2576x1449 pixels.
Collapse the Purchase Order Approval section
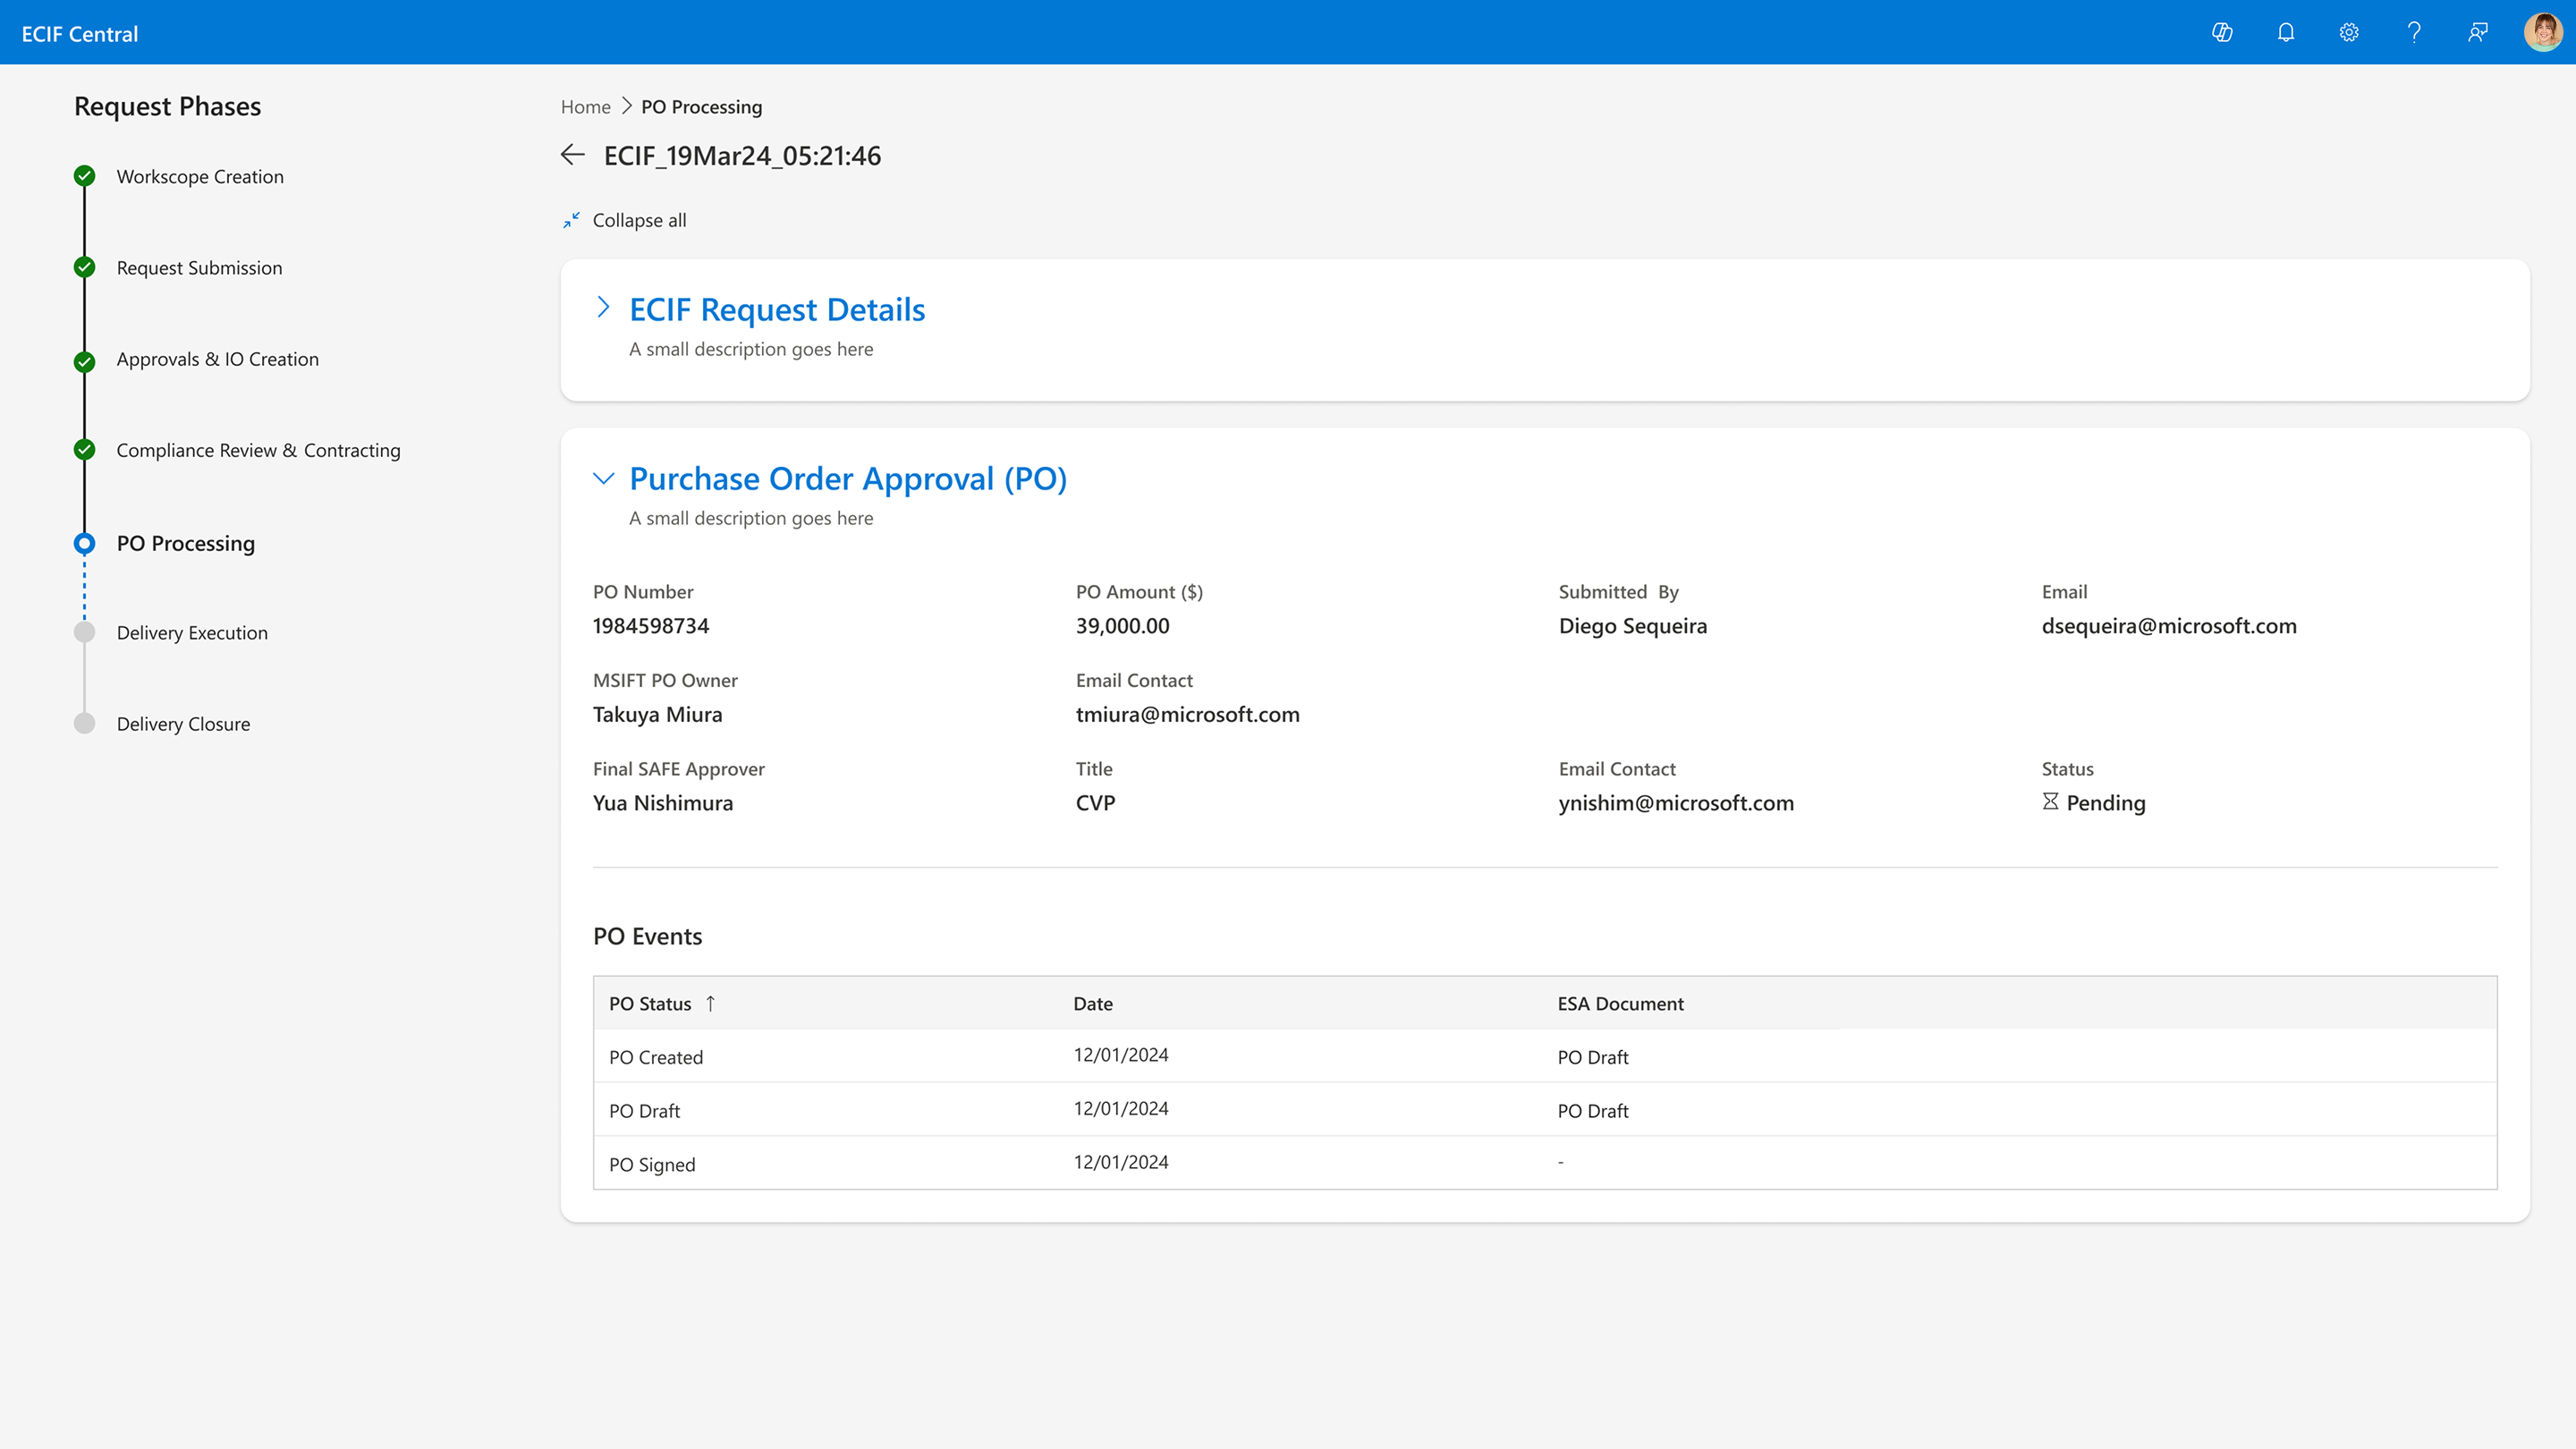pos(603,478)
